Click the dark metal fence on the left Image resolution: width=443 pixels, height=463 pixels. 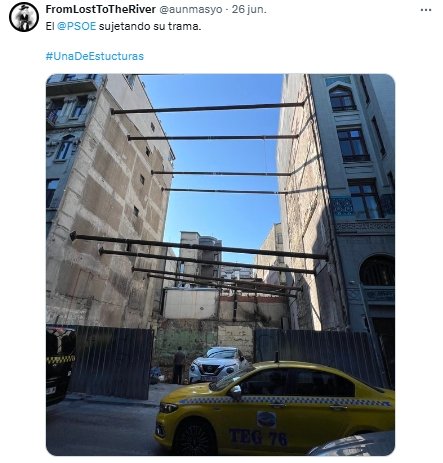(x=111, y=362)
